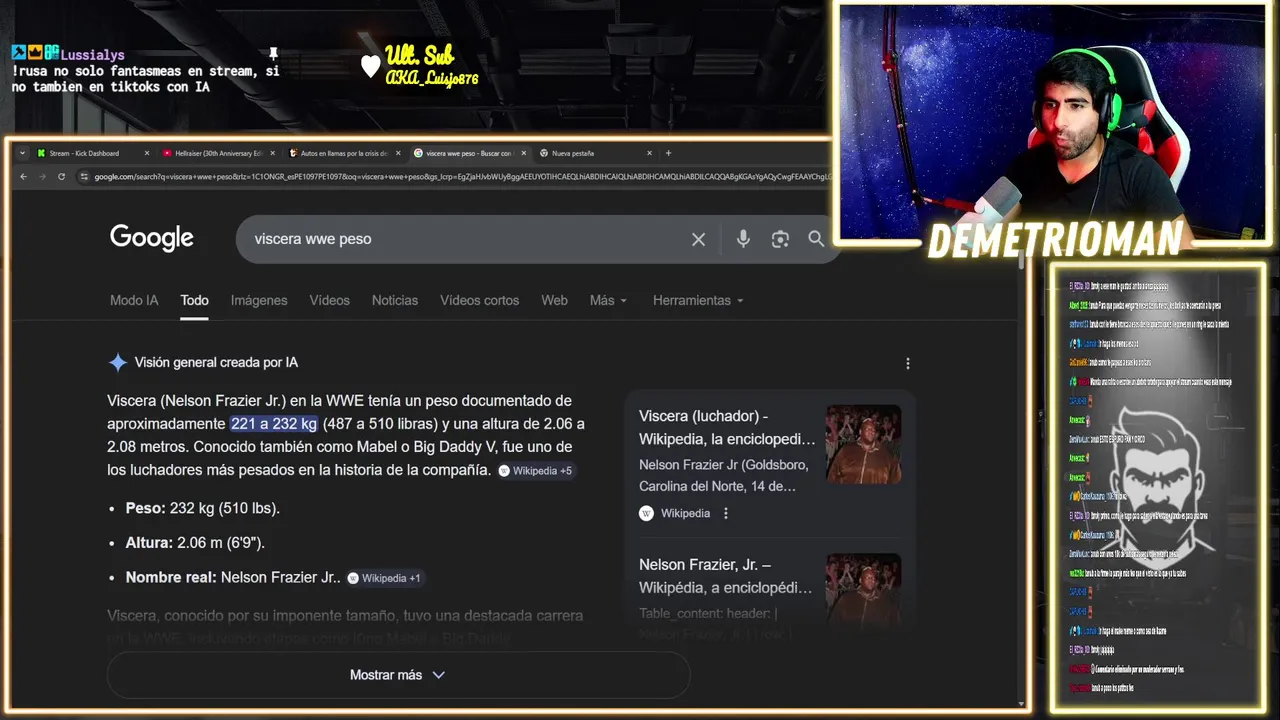
Task: Open the tab search dropdown arrow
Action: (x=22, y=153)
